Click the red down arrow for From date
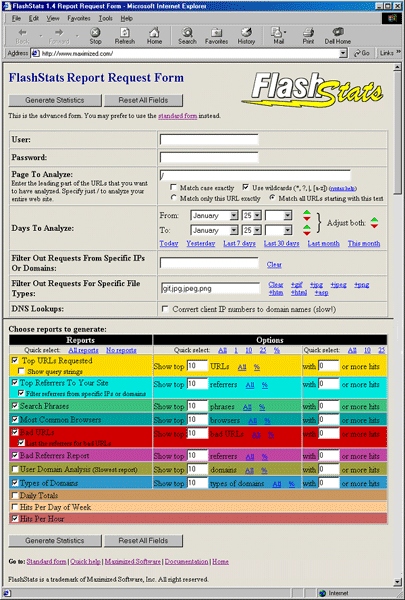Viewport: 405px width, 600px height. 307,218
